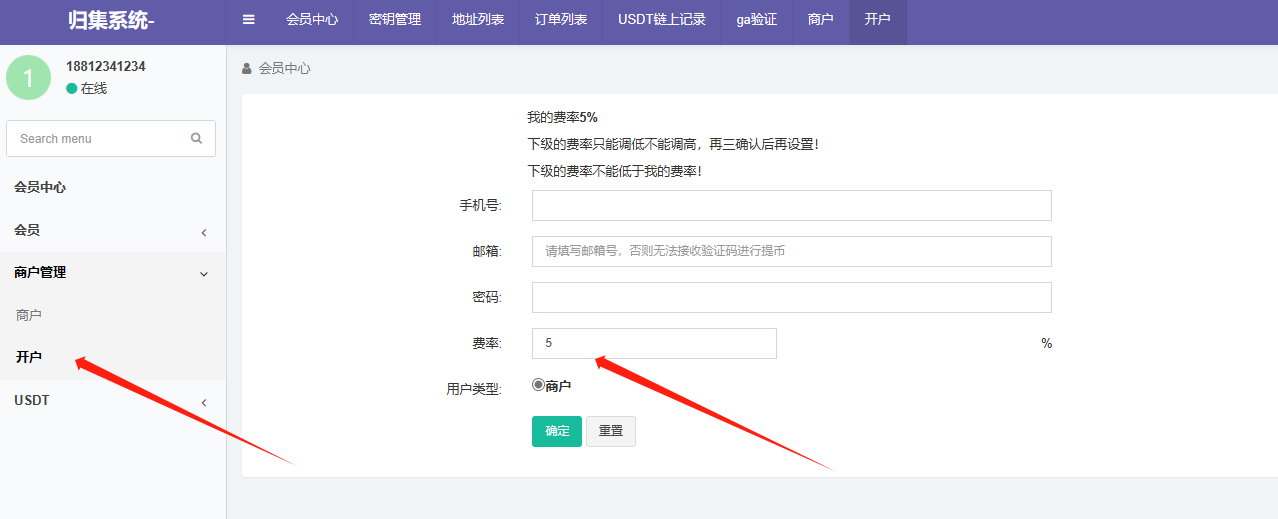Click the search magnifier icon in sidebar
The image size is (1278, 519).
(x=196, y=138)
